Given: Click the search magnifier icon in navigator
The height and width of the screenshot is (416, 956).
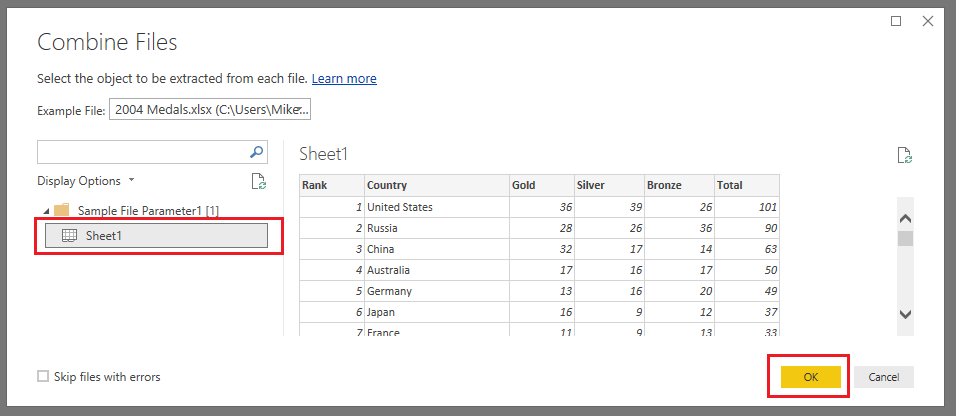Looking at the screenshot, I should pyautogui.click(x=257, y=152).
